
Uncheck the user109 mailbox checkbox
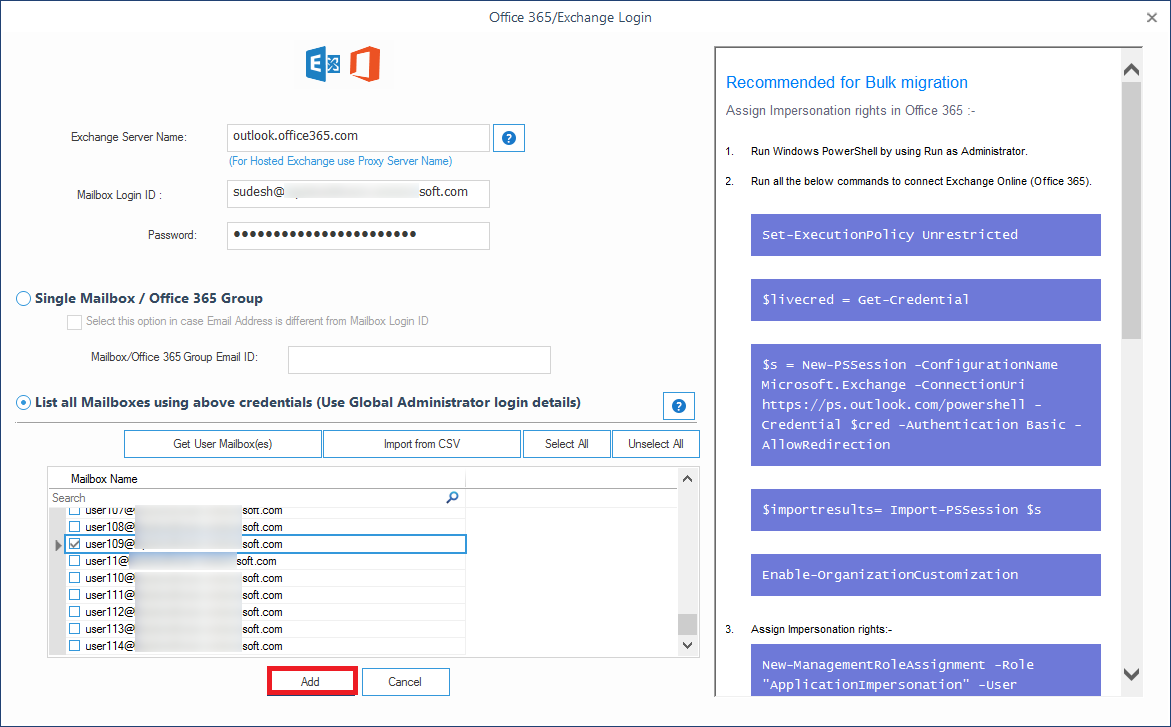tap(74, 544)
